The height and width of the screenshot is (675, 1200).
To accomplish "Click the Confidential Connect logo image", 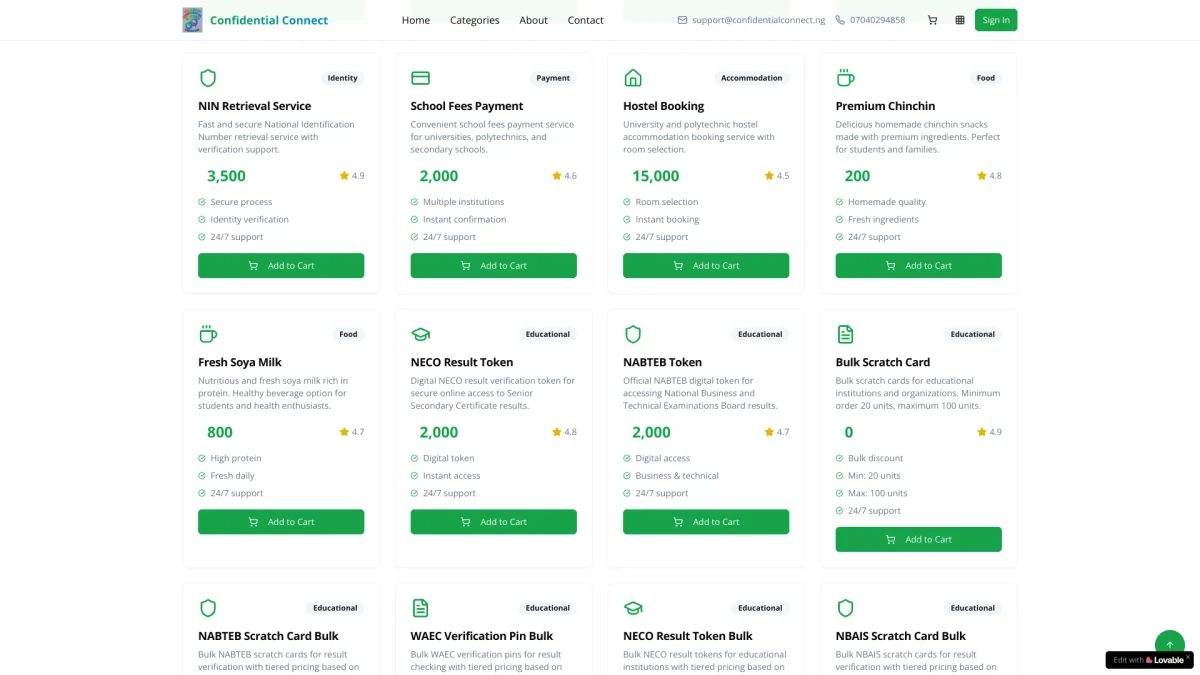I will pyautogui.click(x=192, y=20).
